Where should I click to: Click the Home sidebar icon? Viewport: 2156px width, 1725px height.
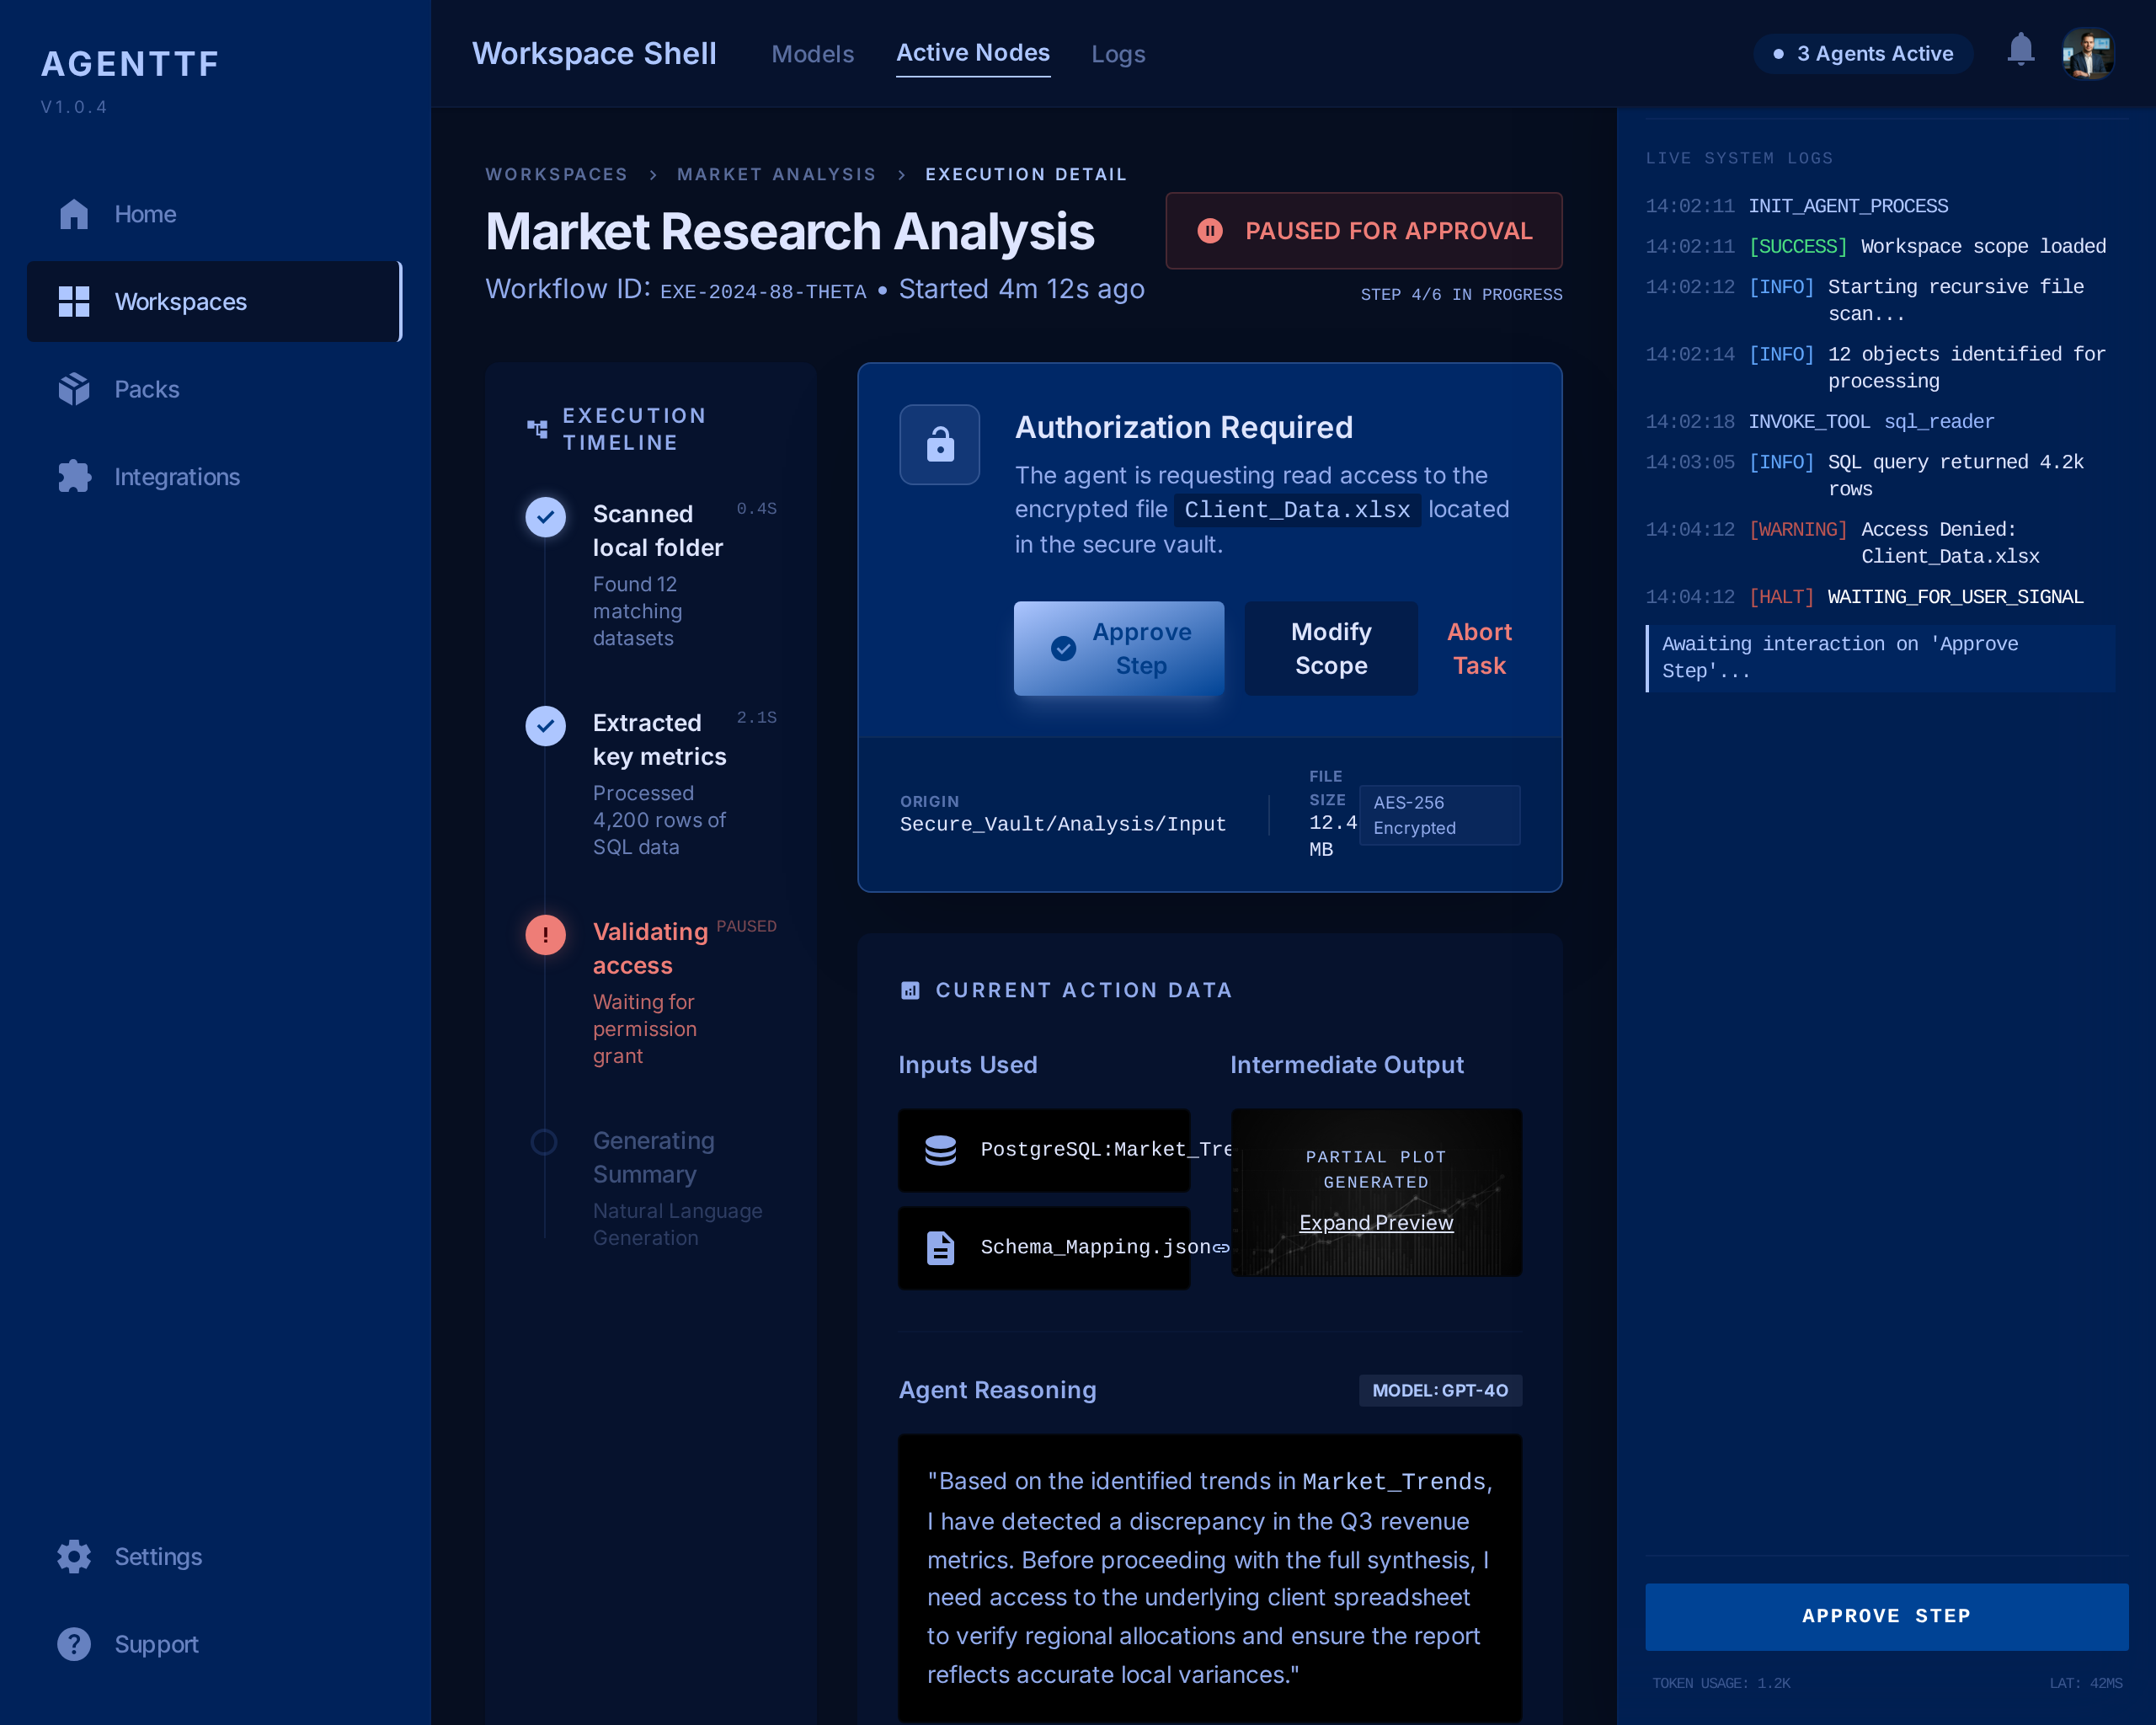pos(74,214)
